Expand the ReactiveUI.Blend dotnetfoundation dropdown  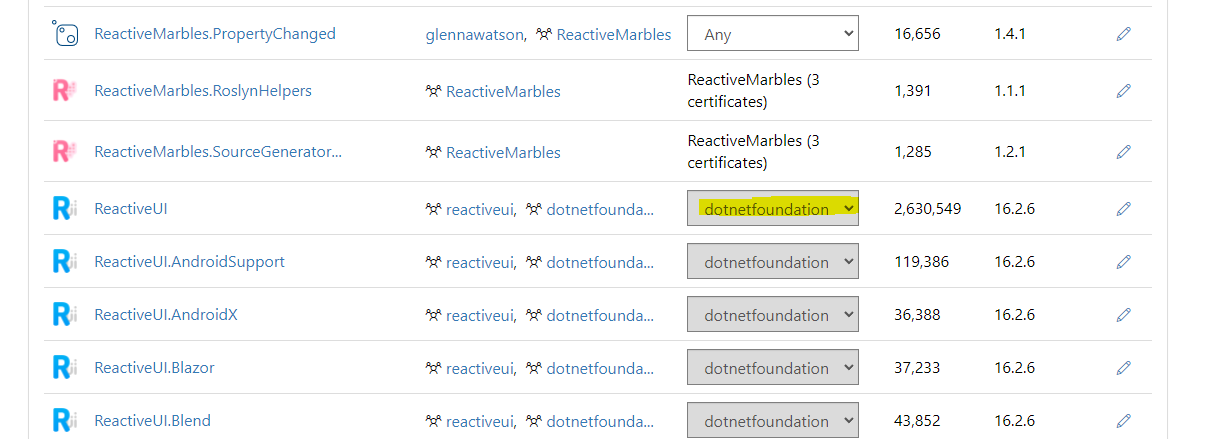(772, 421)
